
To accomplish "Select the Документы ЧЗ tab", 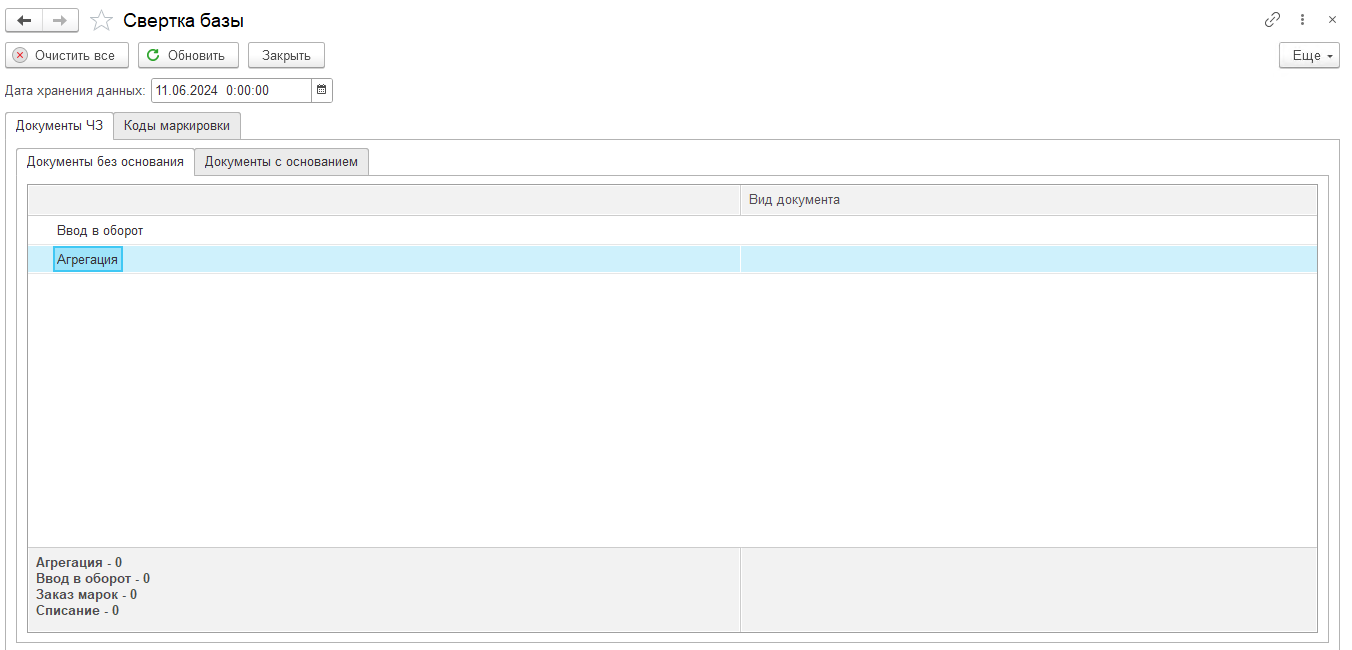I will (59, 126).
